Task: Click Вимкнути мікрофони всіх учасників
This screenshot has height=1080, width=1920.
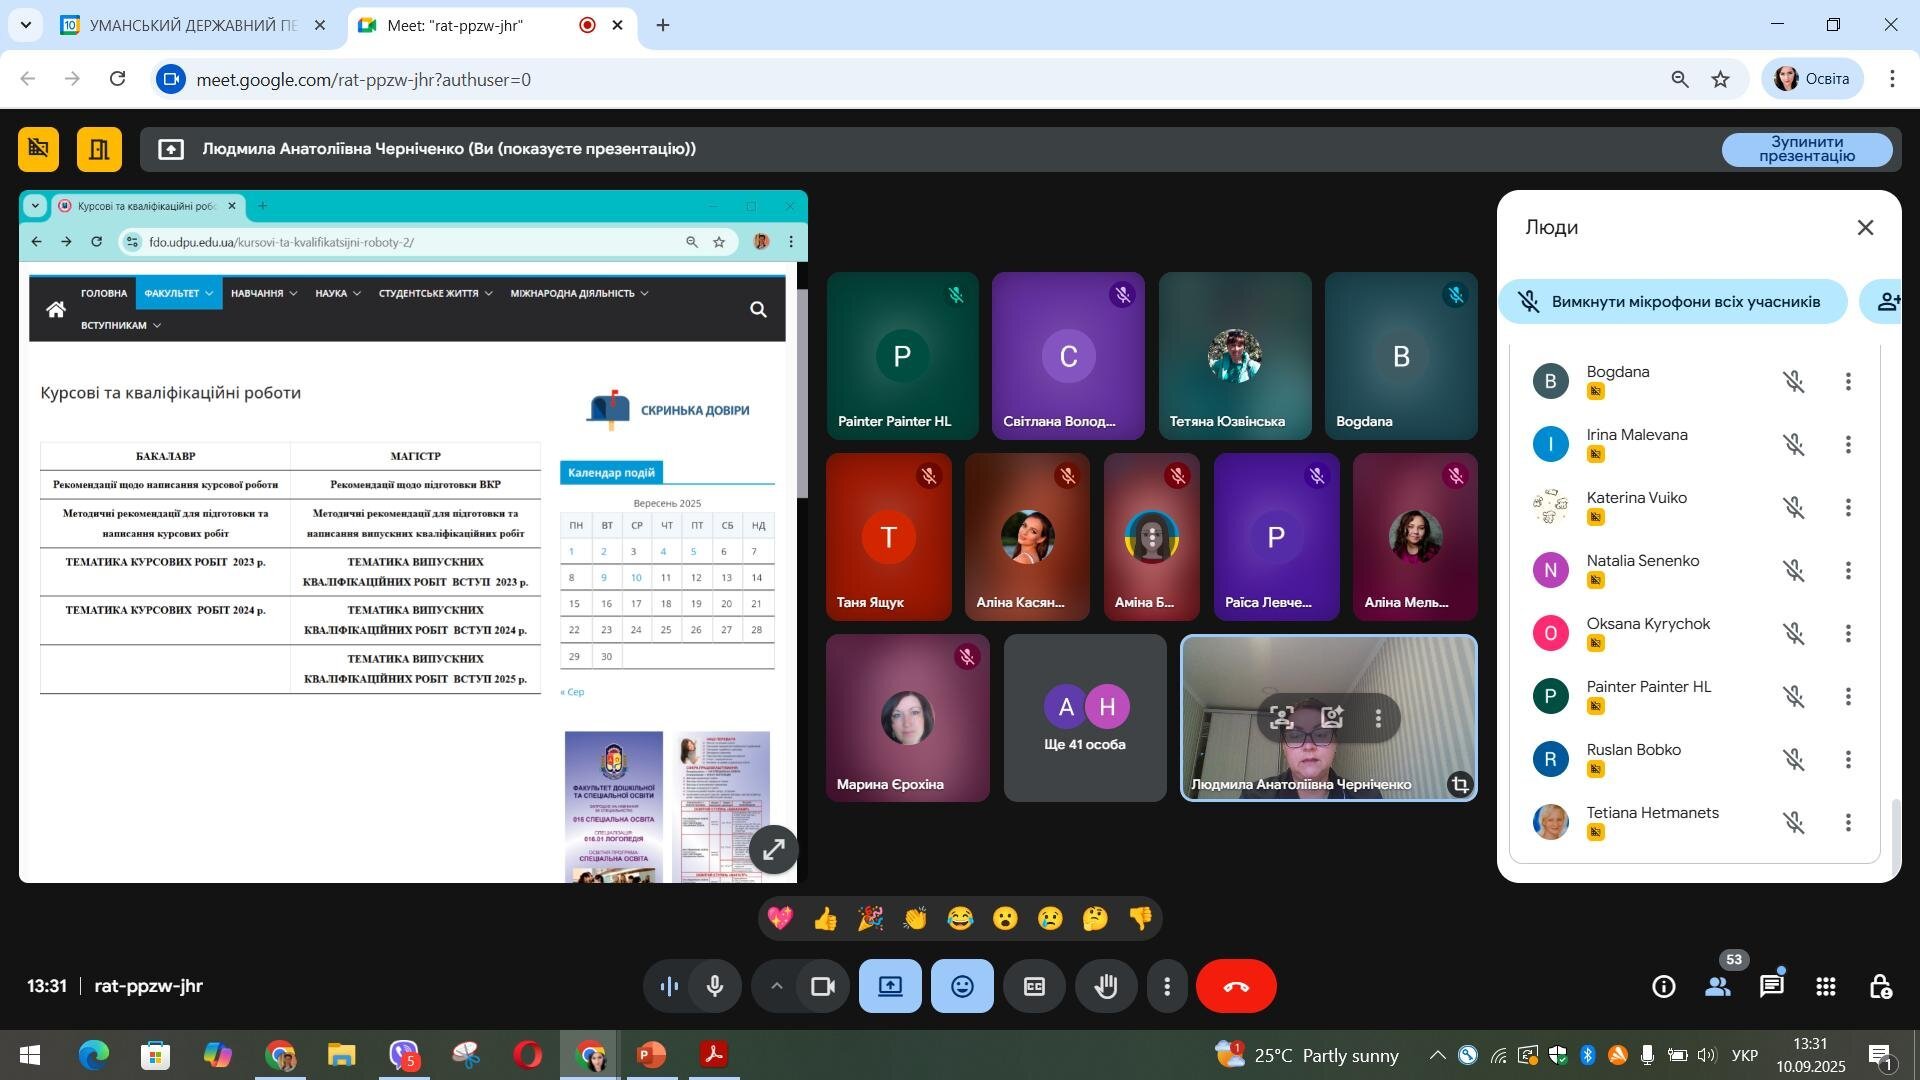Action: 1672,302
